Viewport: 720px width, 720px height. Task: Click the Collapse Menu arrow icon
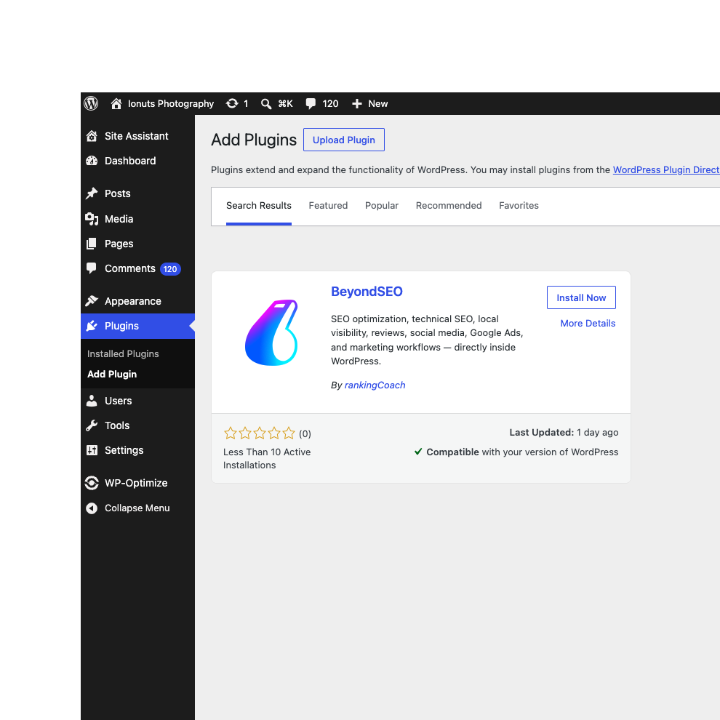(x=92, y=508)
